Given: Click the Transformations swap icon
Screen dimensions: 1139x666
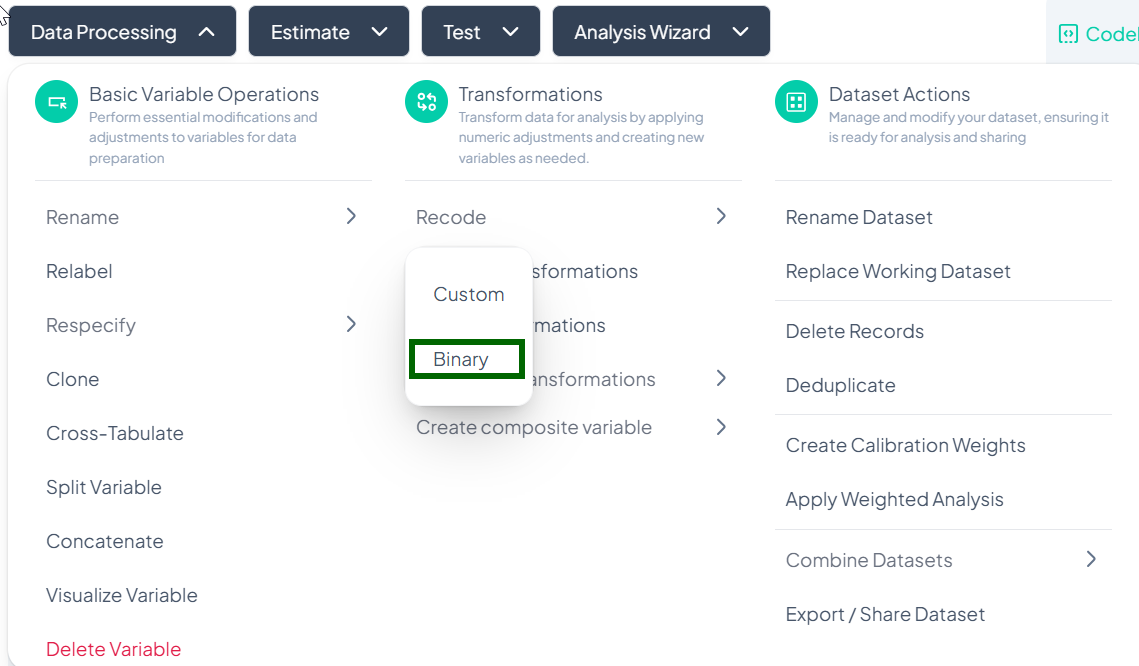Looking at the screenshot, I should coord(426,102).
